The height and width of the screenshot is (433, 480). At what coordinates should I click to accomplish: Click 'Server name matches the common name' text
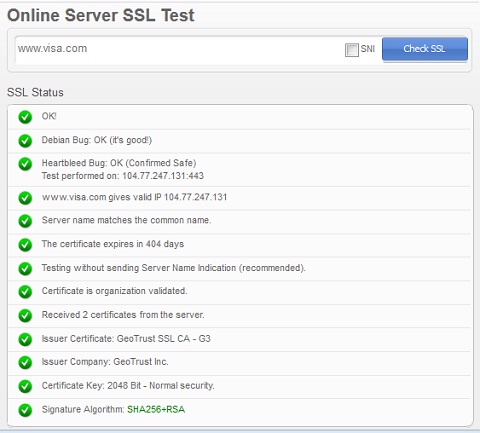[x=126, y=220]
